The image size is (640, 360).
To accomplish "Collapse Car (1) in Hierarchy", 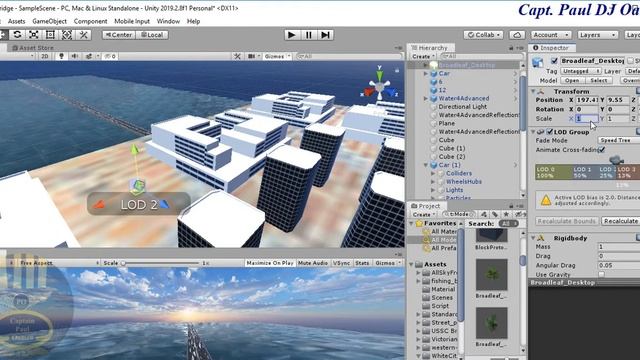I will click(x=426, y=165).
